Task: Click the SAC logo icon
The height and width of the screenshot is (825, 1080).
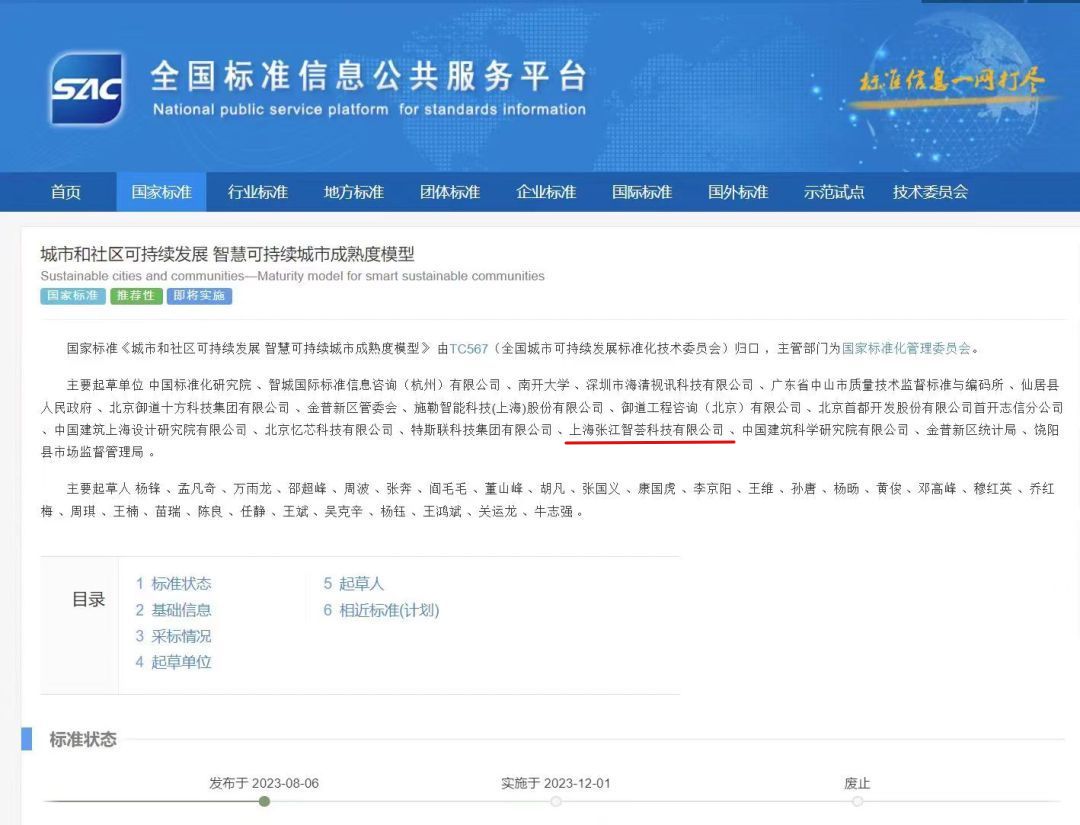Action: (x=88, y=89)
